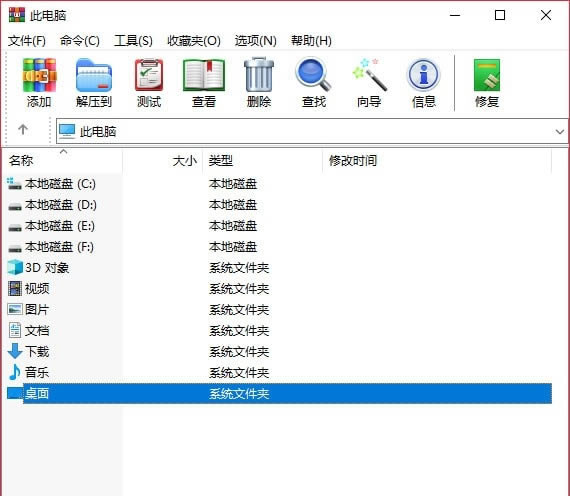This screenshot has height=496, width=570.
Task: Open the 命令(C) menu
Action: (80, 41)
